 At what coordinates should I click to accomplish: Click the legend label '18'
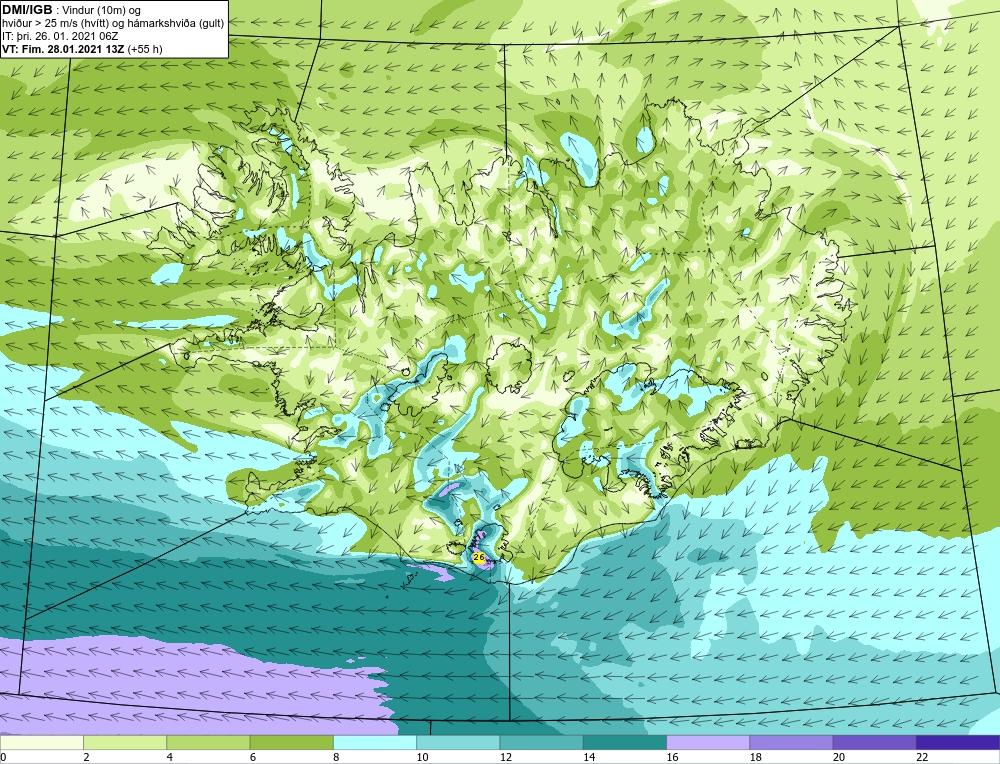pyautogui.click(x=754, y=757)
